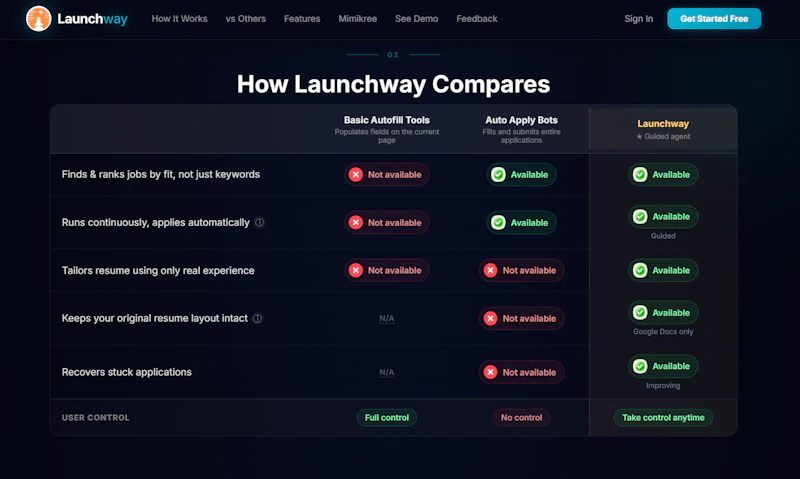Click the 'Improving' note under Available
800x479 pixels.
pos(663,386)
